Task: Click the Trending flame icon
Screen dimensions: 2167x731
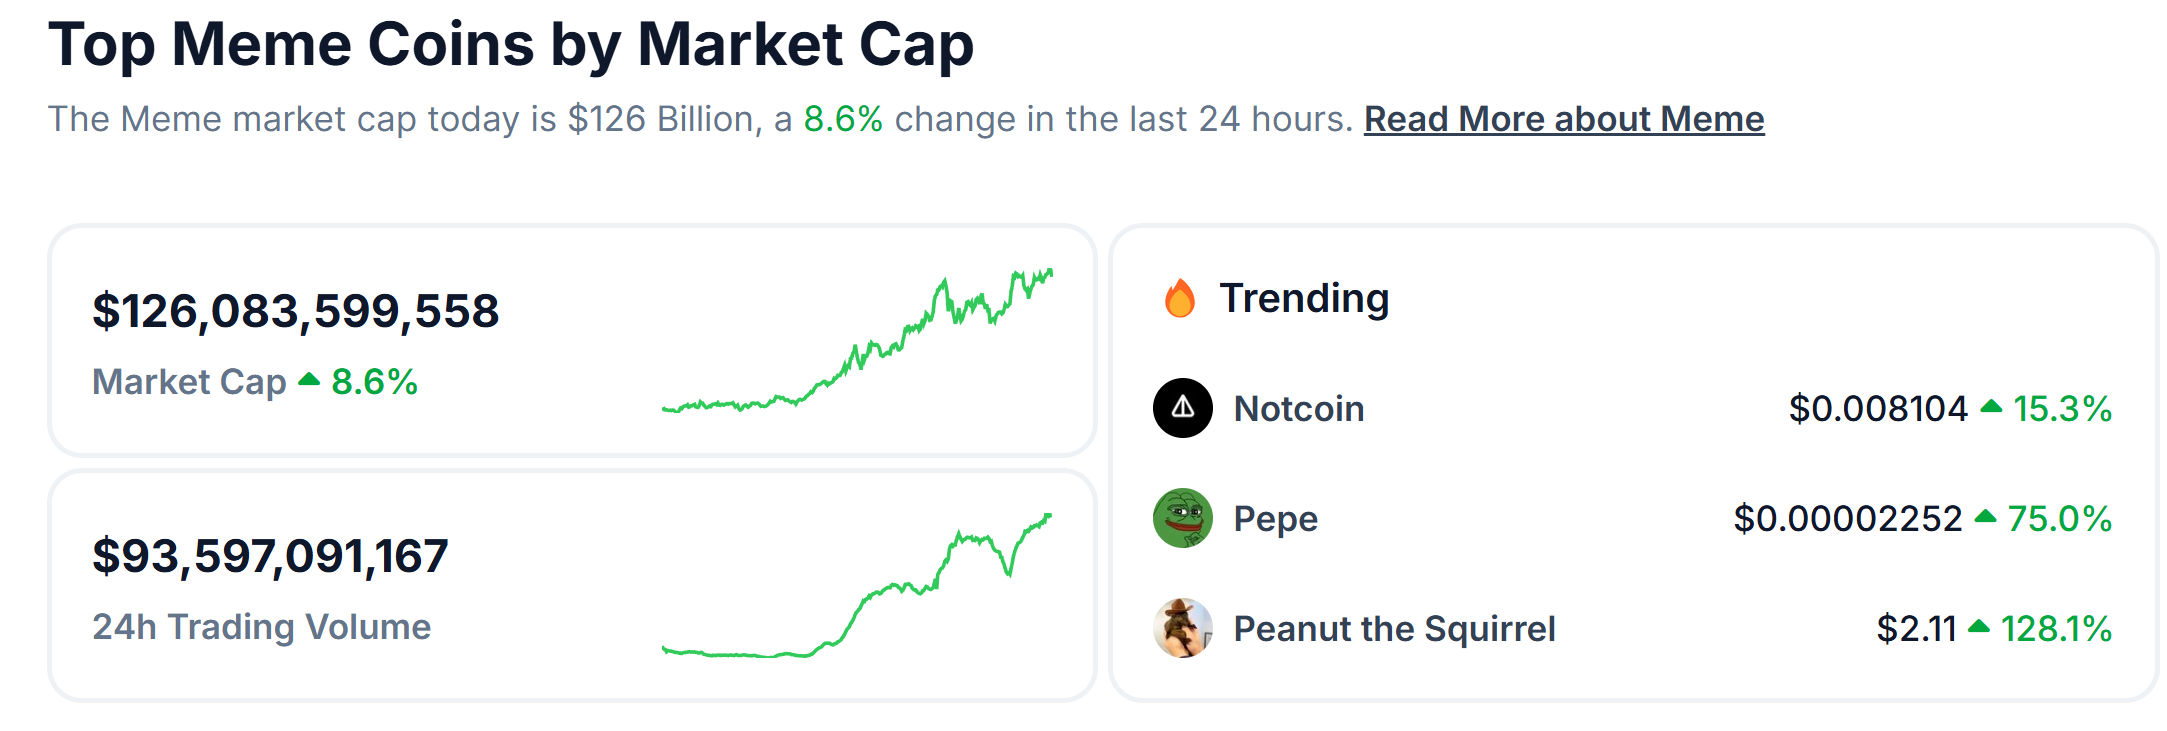Action: coord(1180,298)
